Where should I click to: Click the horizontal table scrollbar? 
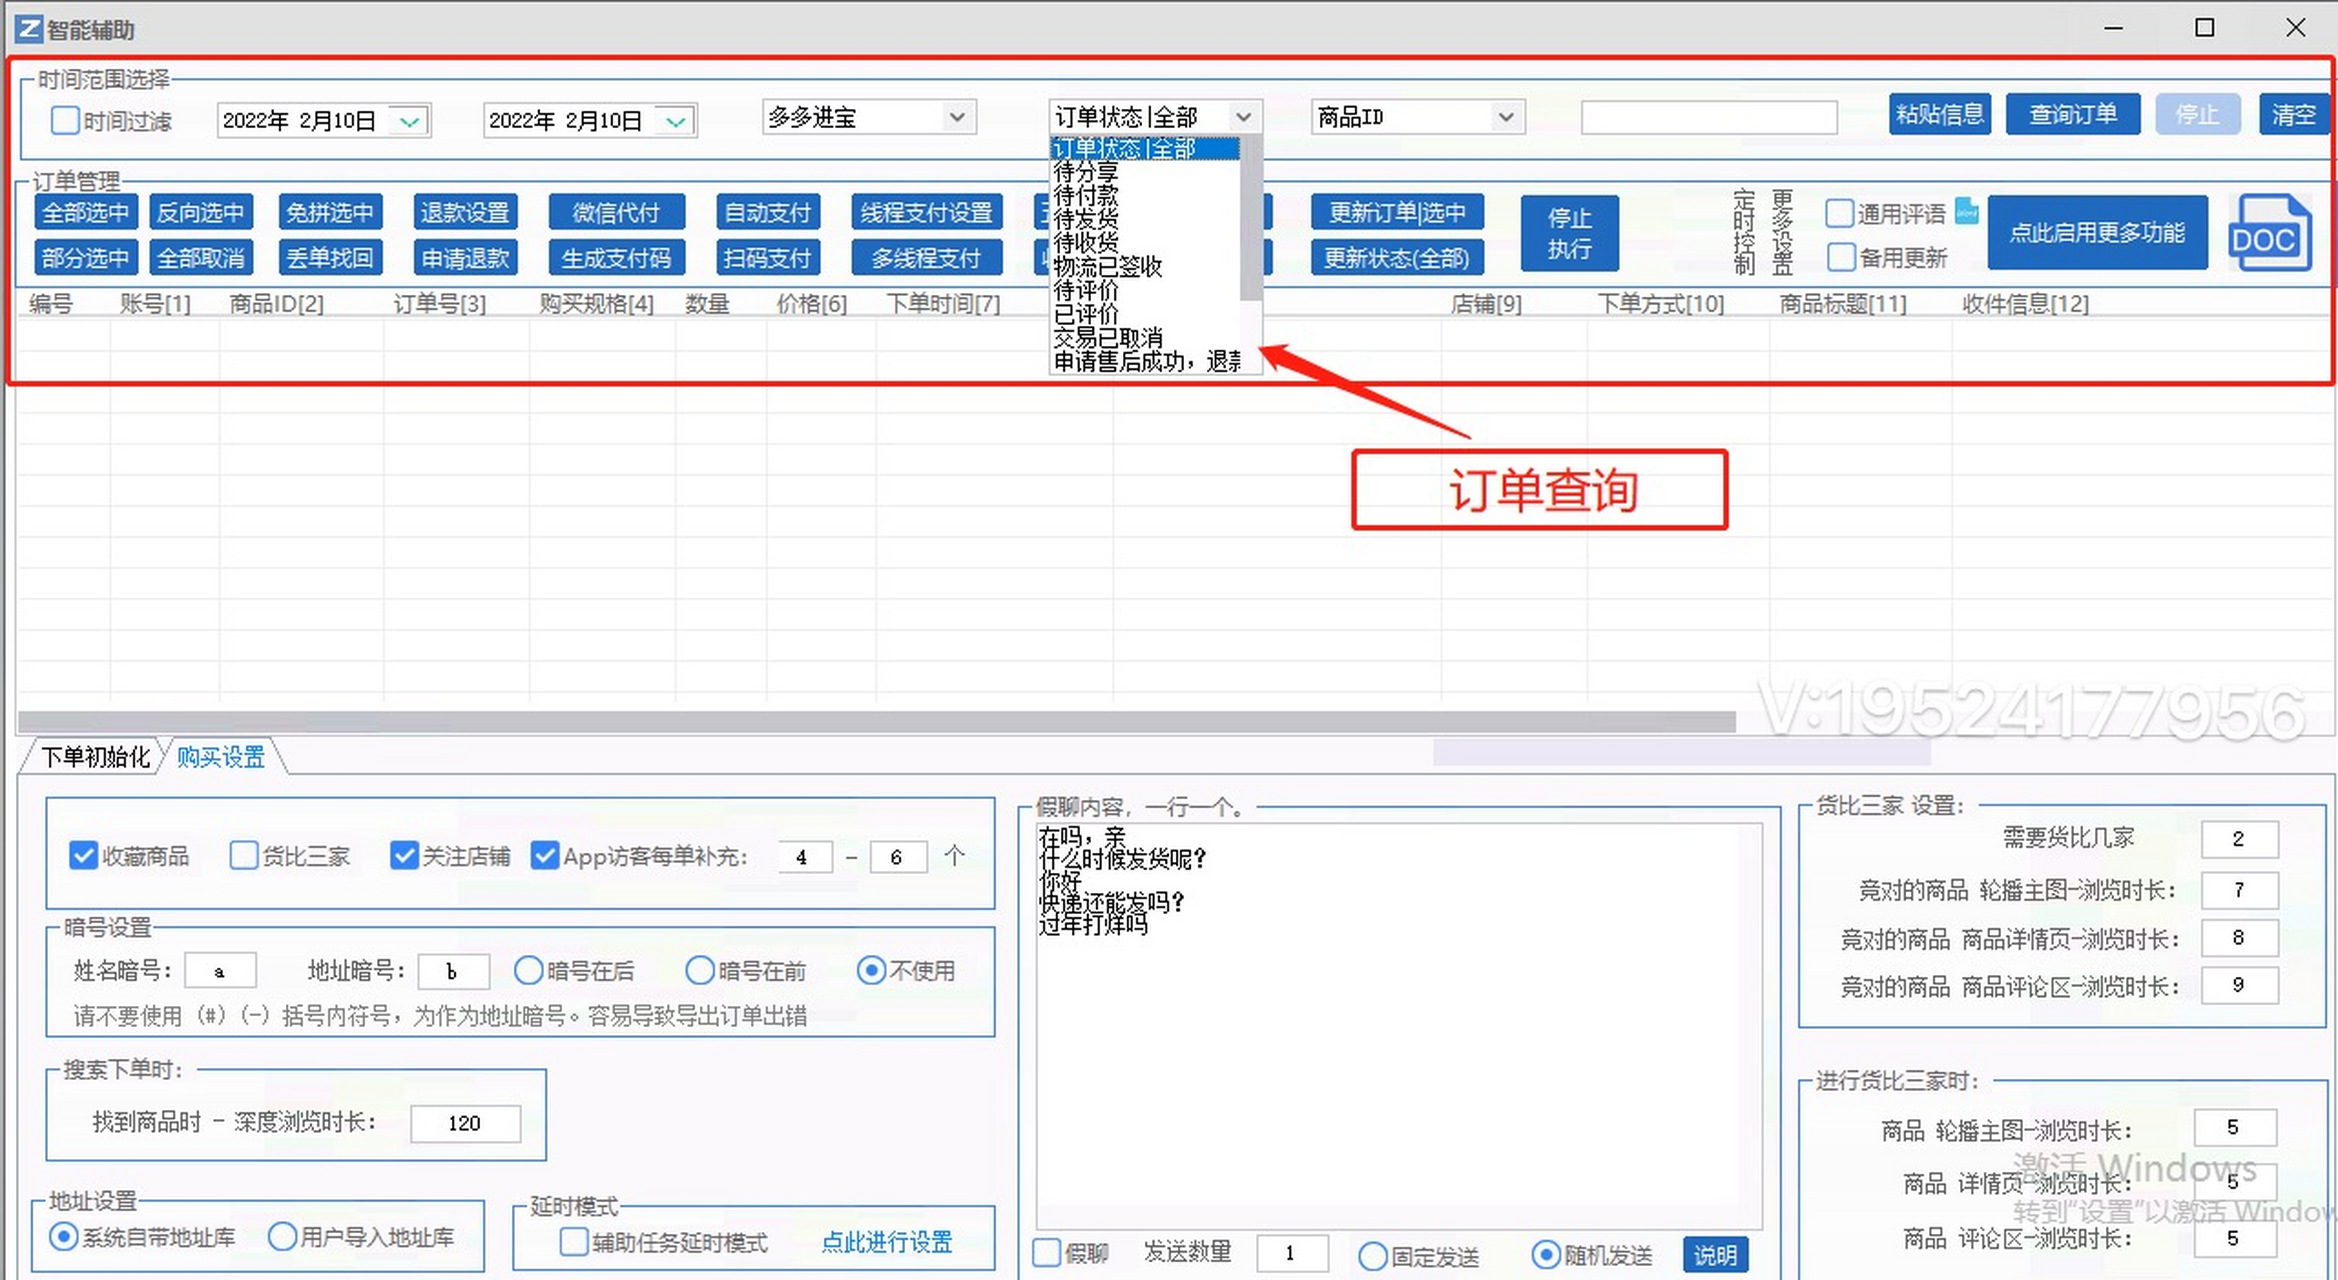tap(877, 722)
